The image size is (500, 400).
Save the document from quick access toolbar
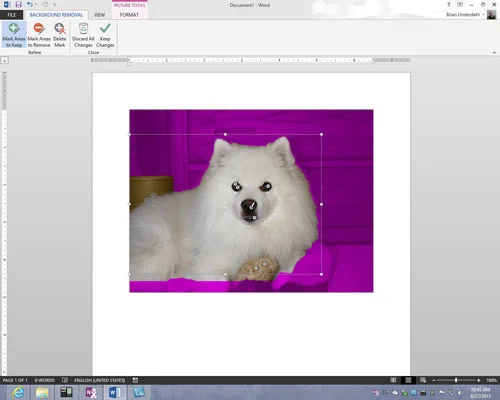click(18, 5)
